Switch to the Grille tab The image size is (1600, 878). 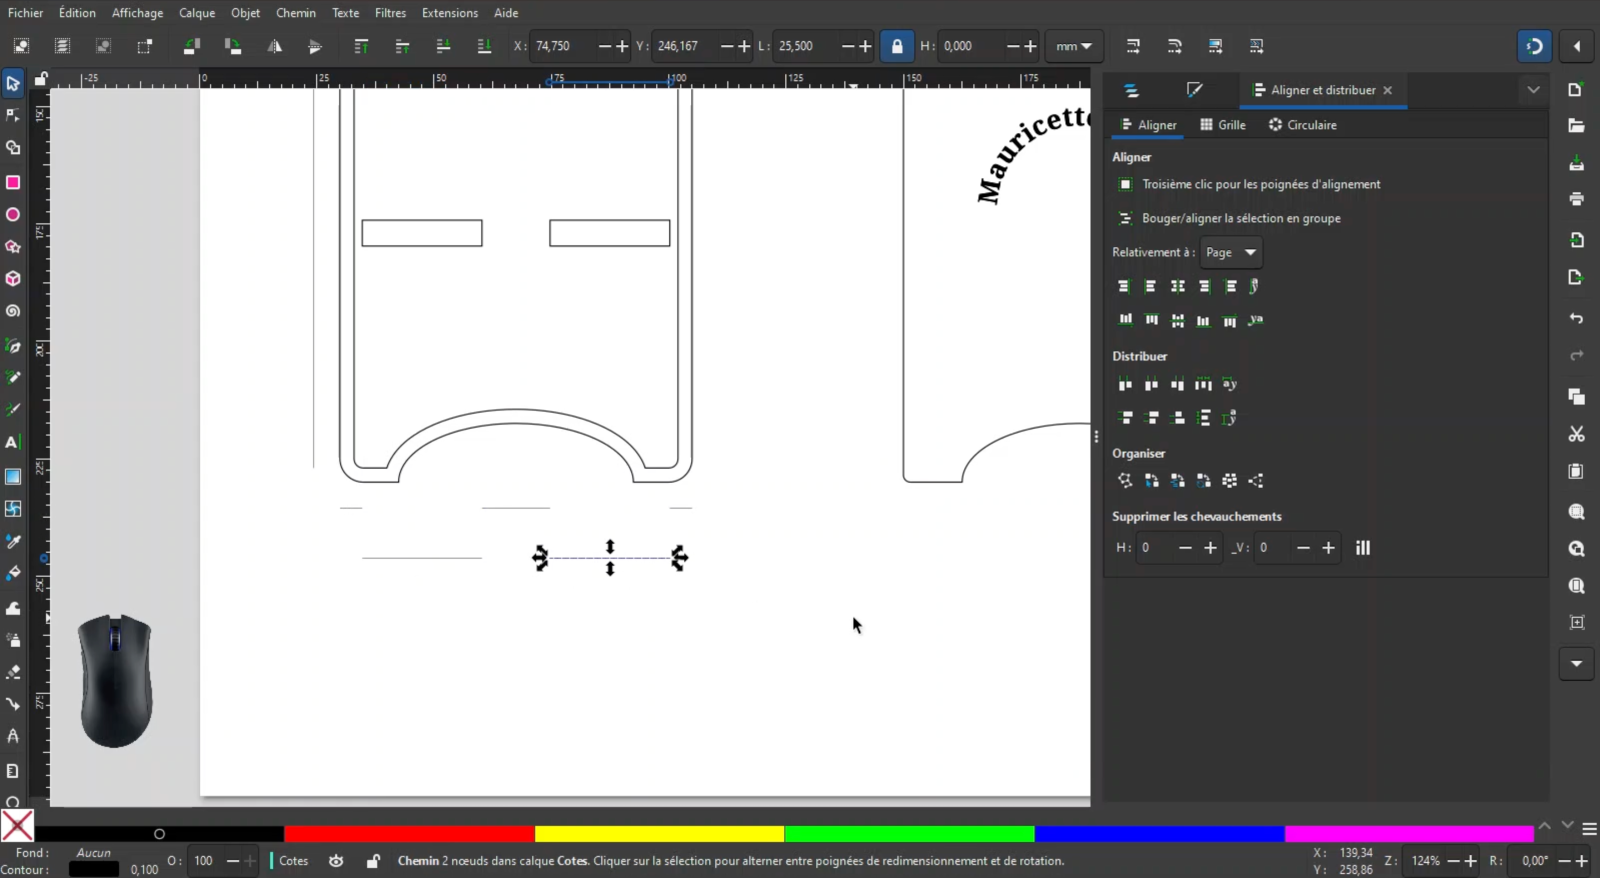[x=1223, y=125]
